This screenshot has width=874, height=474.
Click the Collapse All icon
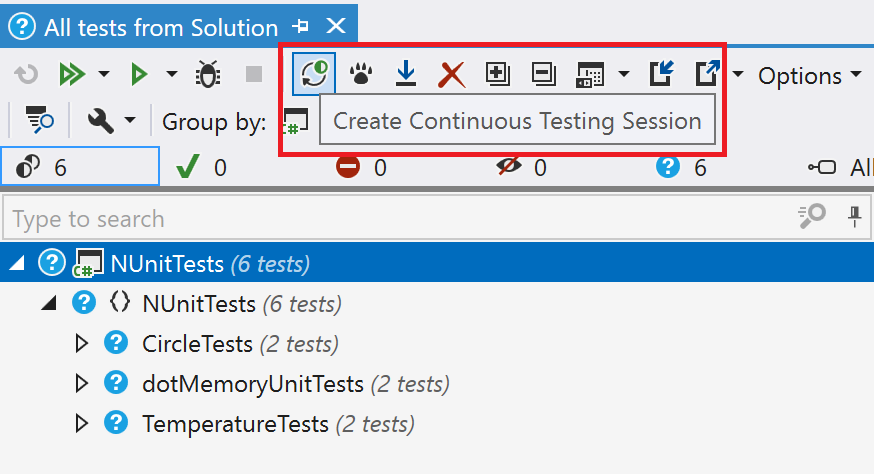(543, 73)
